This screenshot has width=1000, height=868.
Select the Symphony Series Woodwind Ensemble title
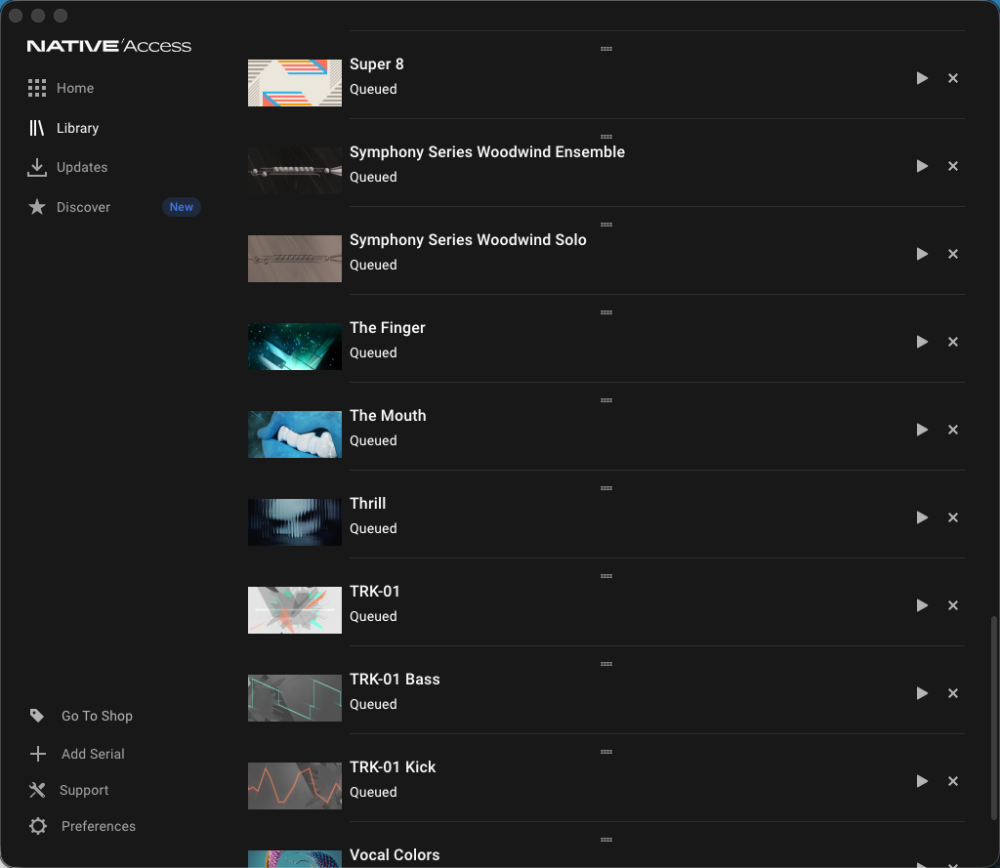[x=487, y=152]
